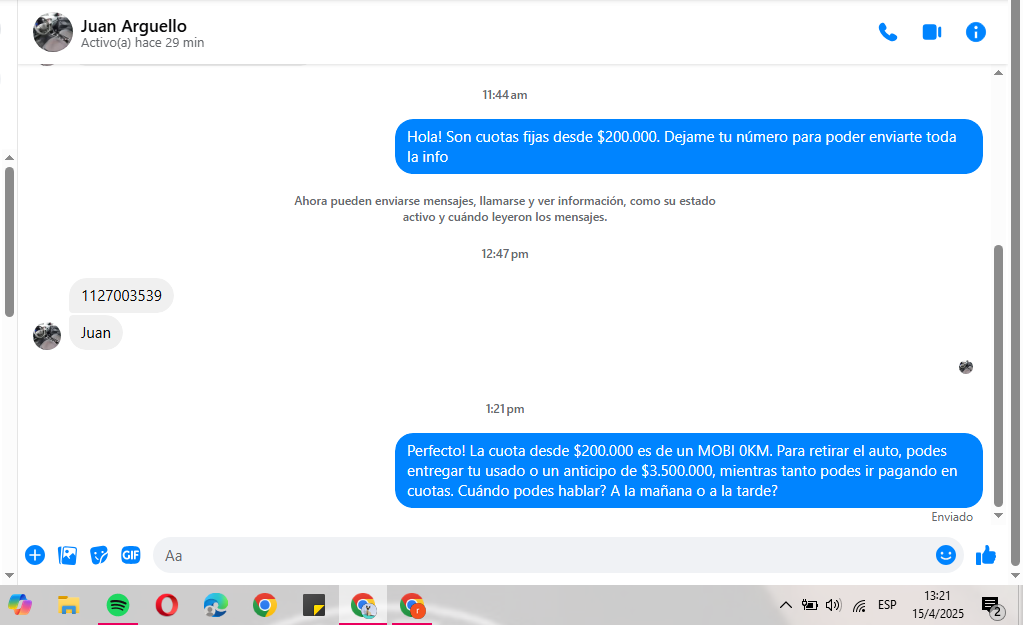Click the 'Enviado' status text
The height and width of the screenshot is (625, 1023).
pos(952,517)
